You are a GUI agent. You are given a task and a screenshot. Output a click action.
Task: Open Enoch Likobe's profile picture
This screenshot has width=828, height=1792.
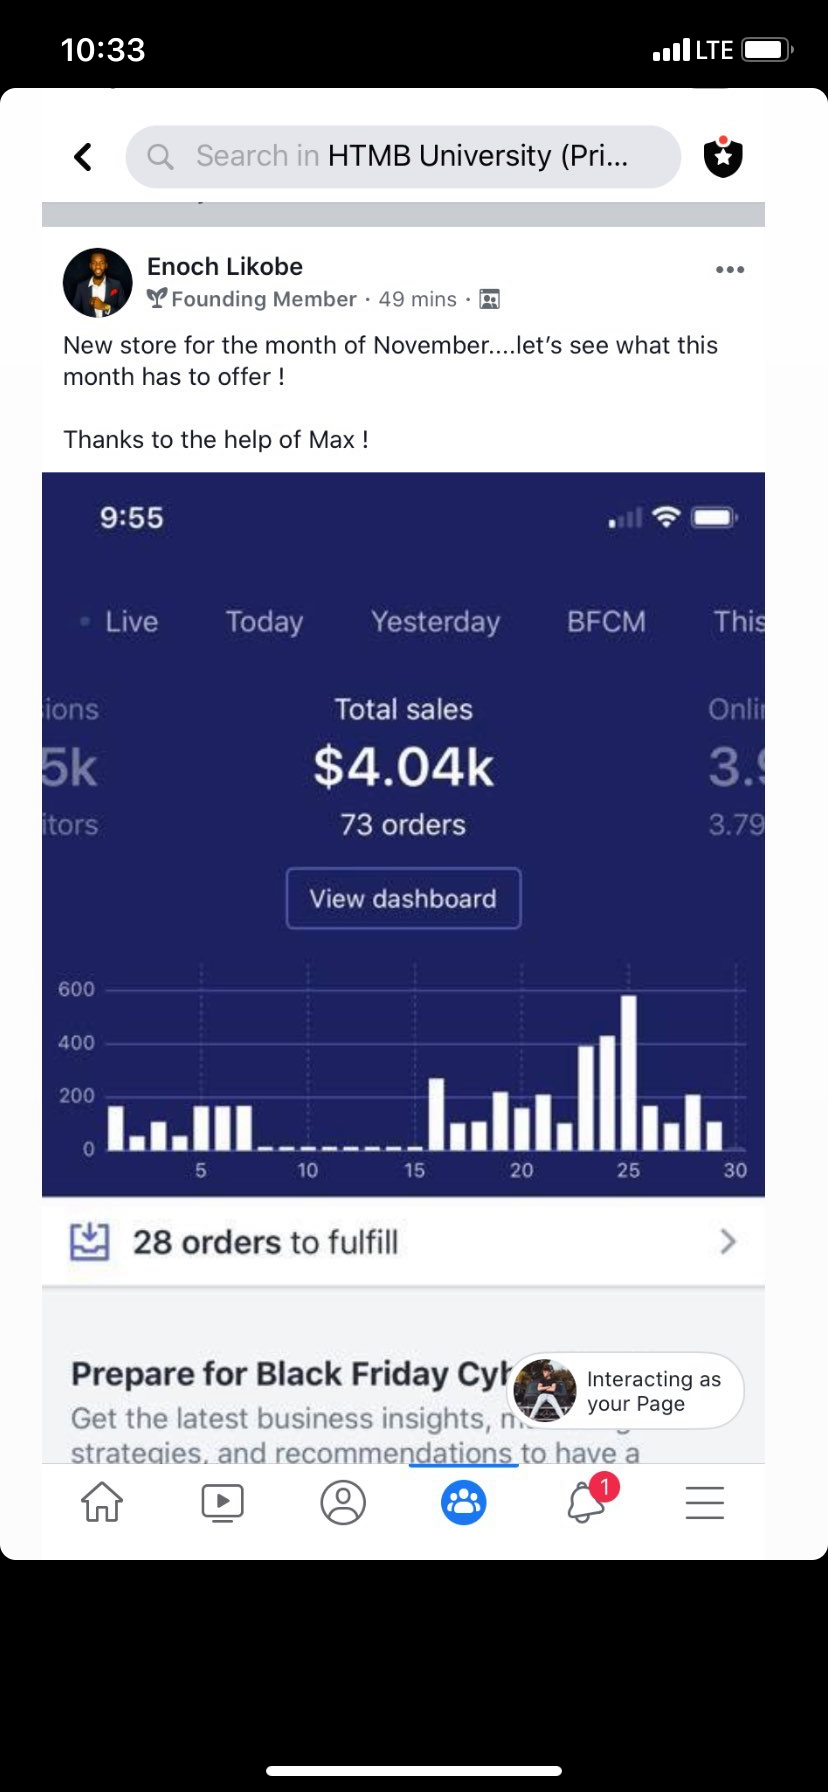coord(98,283)
